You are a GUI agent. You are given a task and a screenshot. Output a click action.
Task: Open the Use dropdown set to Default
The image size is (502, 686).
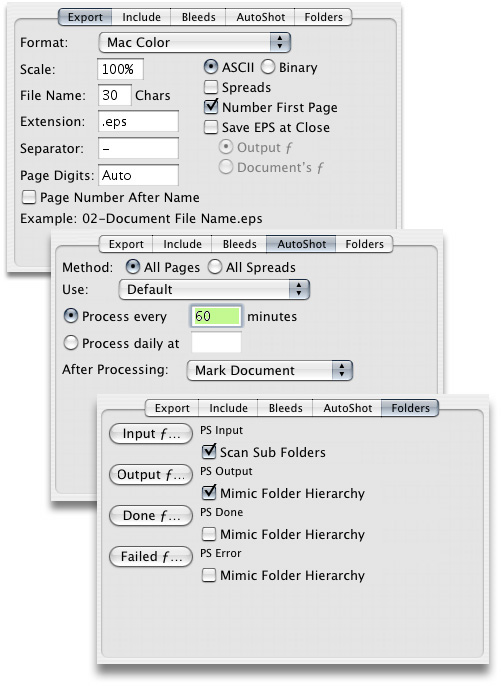214,290
